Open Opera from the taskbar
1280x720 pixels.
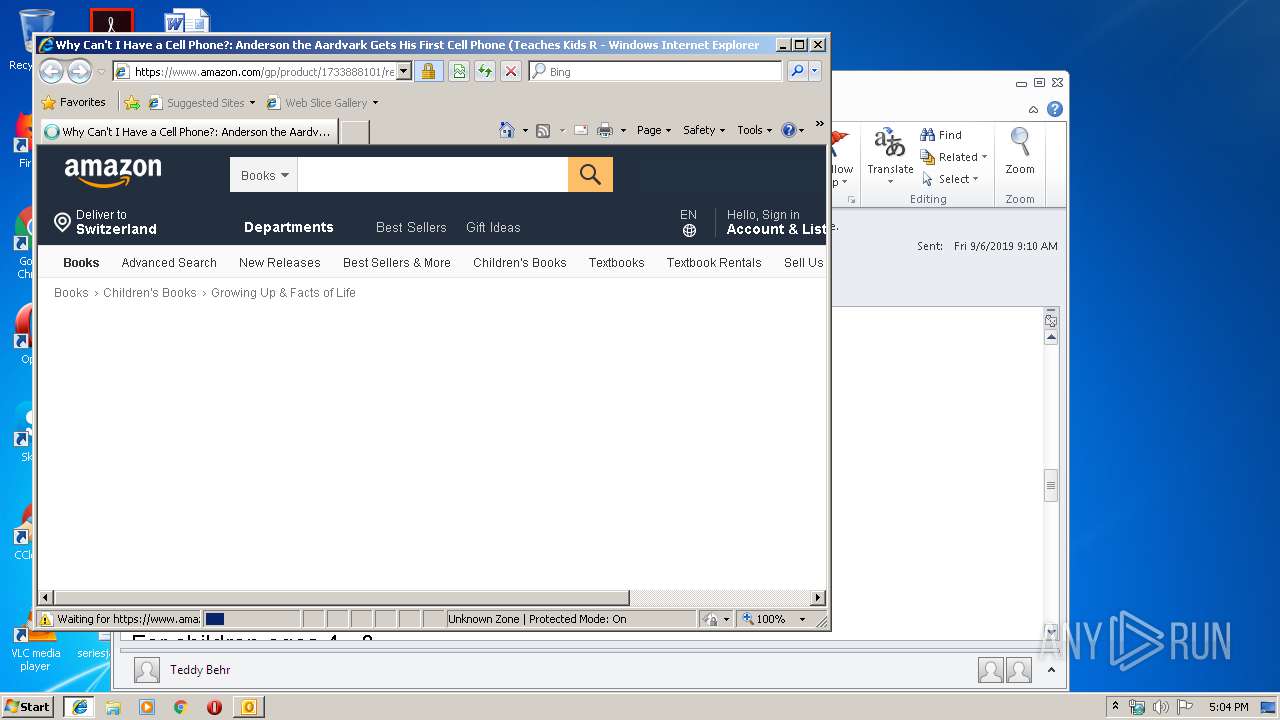tap(214, 707)
